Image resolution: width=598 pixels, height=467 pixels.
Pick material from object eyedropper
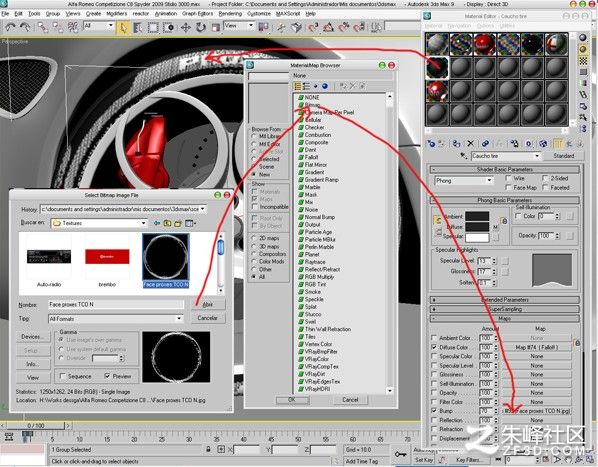point(464,156)
